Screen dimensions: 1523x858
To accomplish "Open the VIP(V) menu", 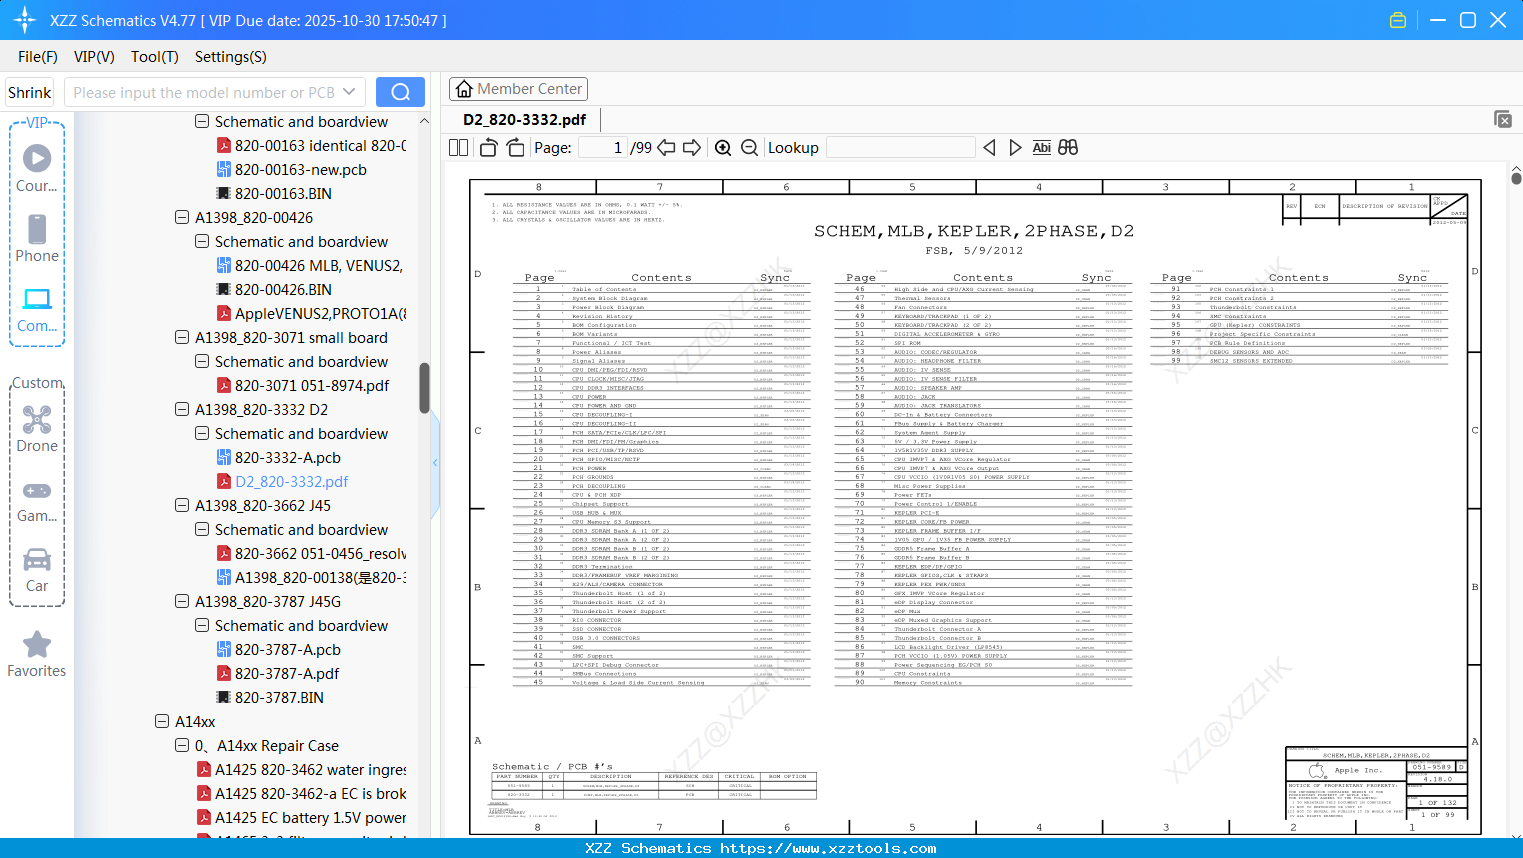I will pyautogui.click(x=94, y=57).
